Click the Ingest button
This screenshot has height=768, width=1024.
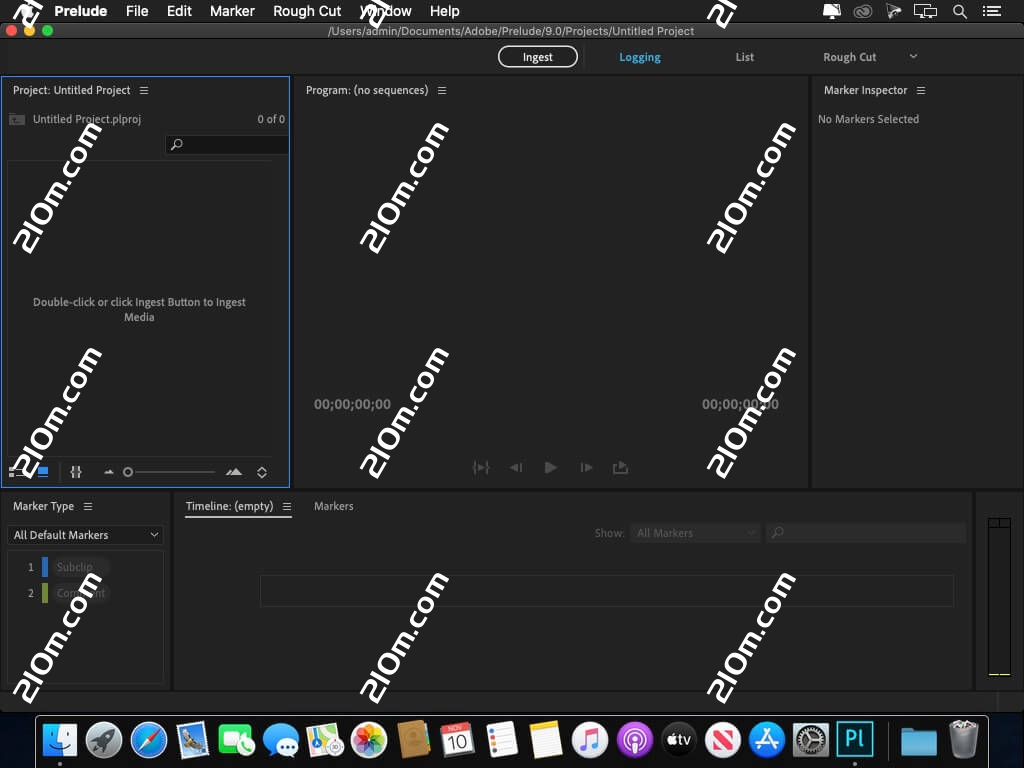537,57
